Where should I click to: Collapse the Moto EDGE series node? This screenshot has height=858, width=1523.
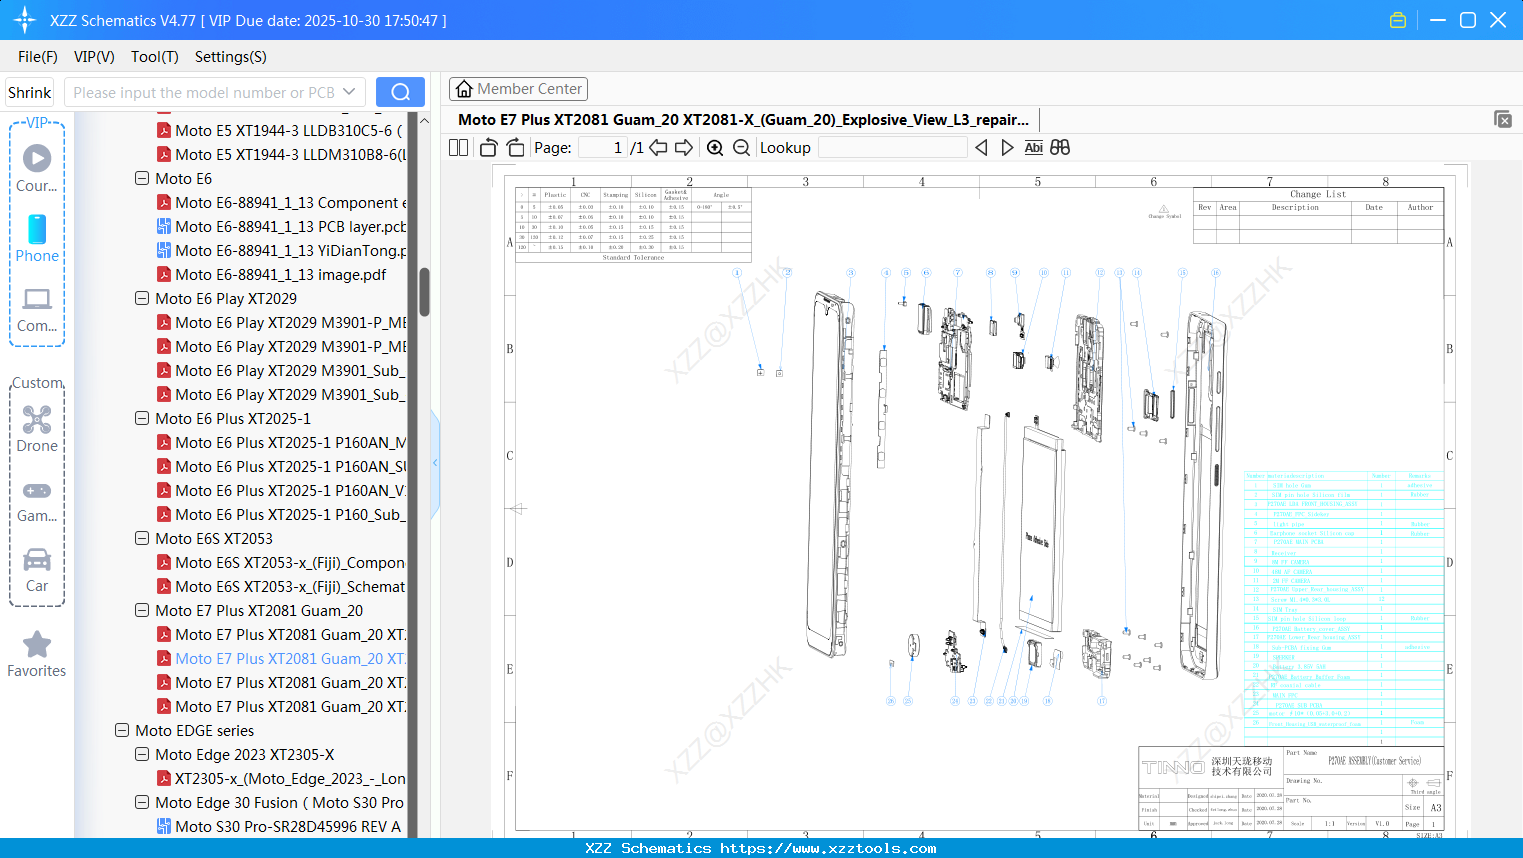[x=122, y=731]
